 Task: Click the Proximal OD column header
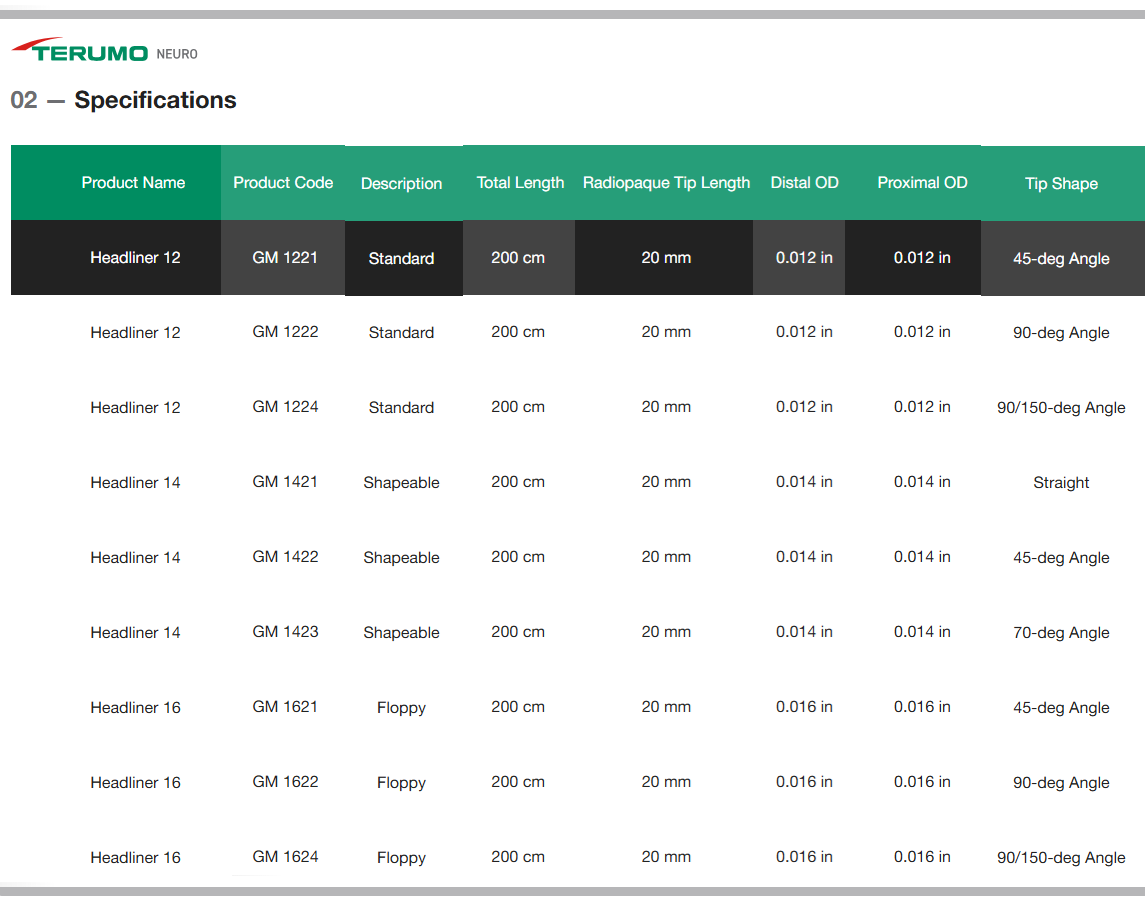click(x=922, y=183)
